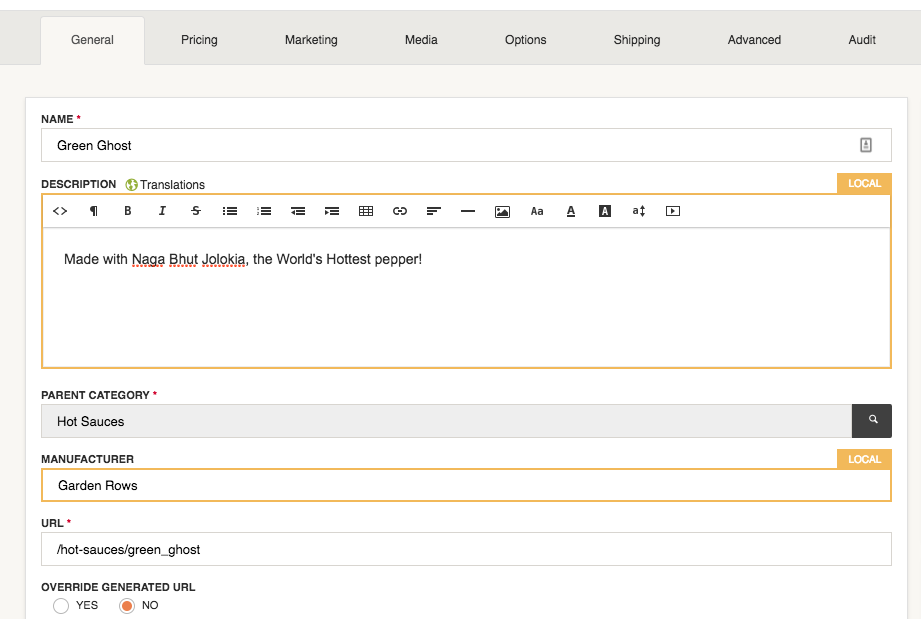
Task: Insert a video into the description
Action: coord(673,211)
